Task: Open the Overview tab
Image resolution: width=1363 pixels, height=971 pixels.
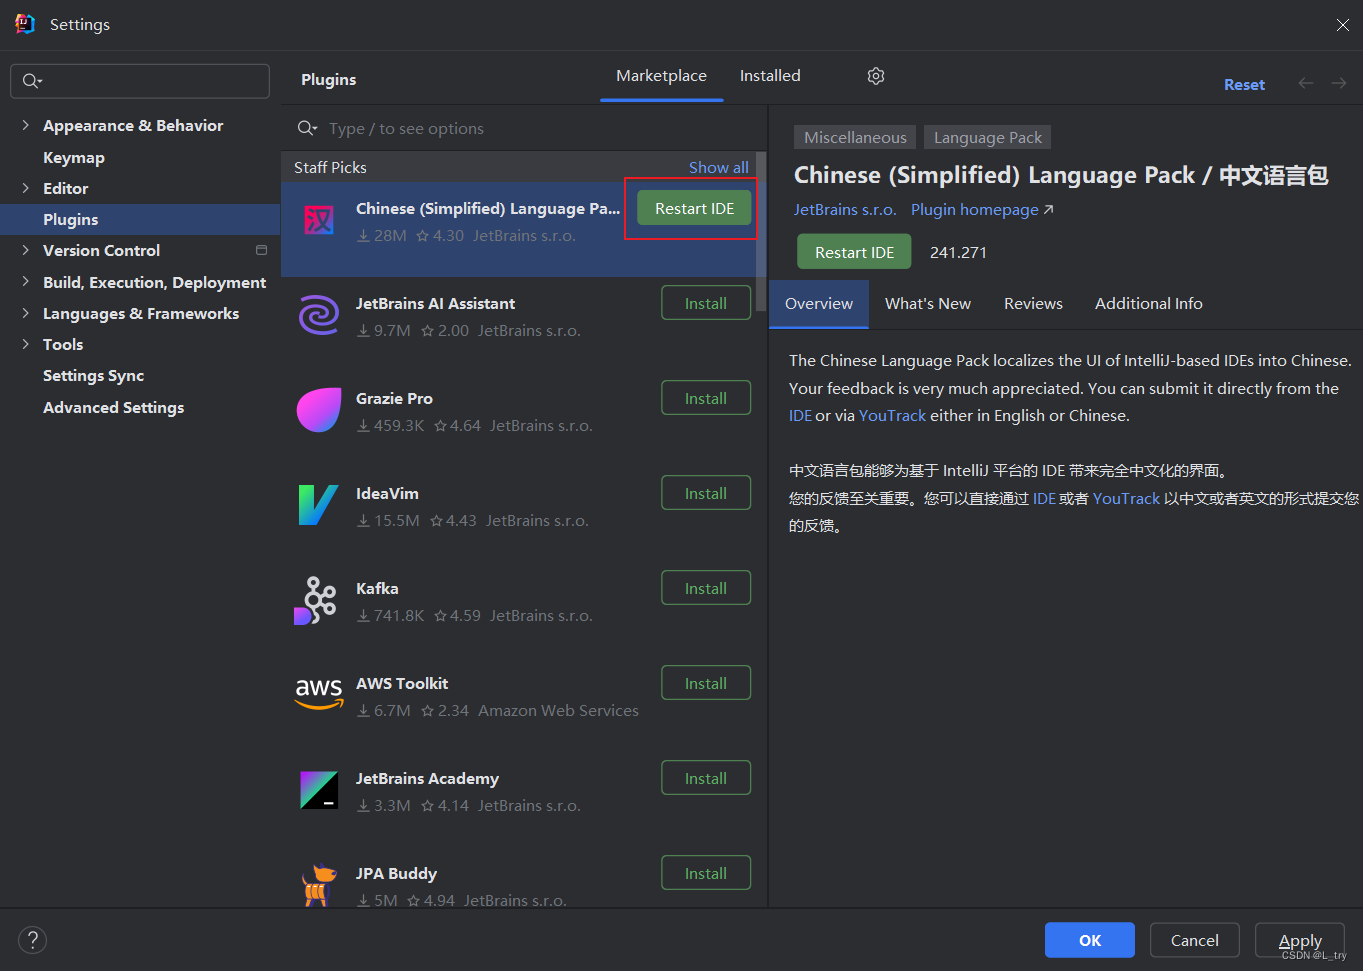Action: click(x=819, y=304)
